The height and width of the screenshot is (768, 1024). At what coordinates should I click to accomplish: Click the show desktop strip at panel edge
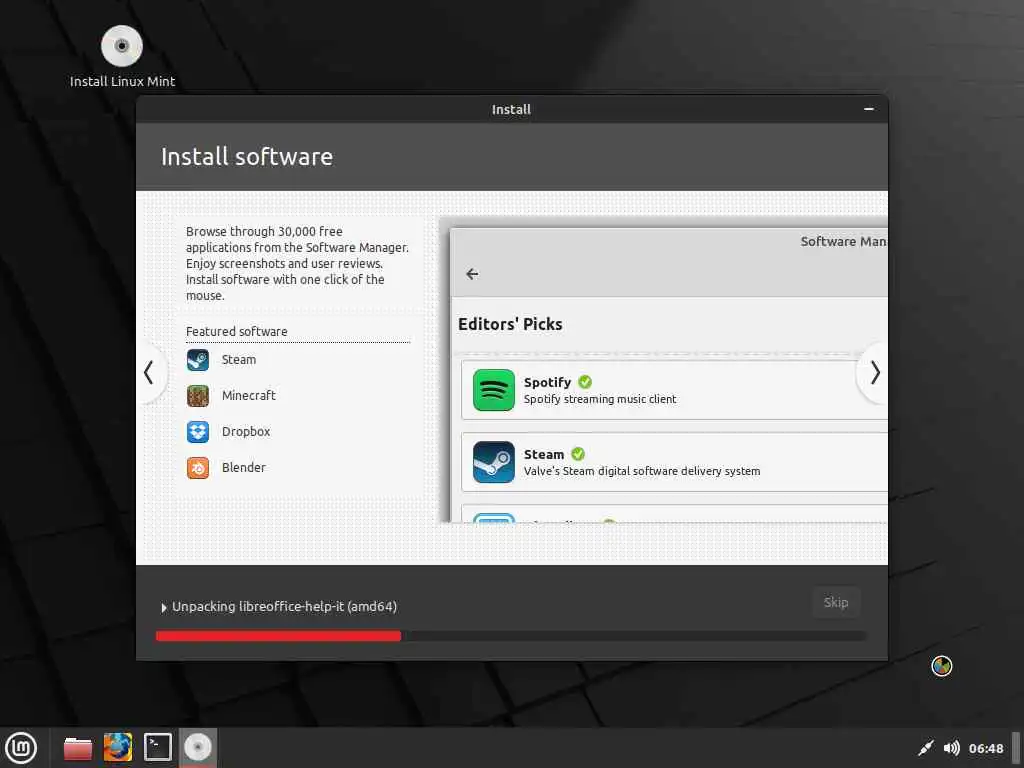tap(1016, 748)
